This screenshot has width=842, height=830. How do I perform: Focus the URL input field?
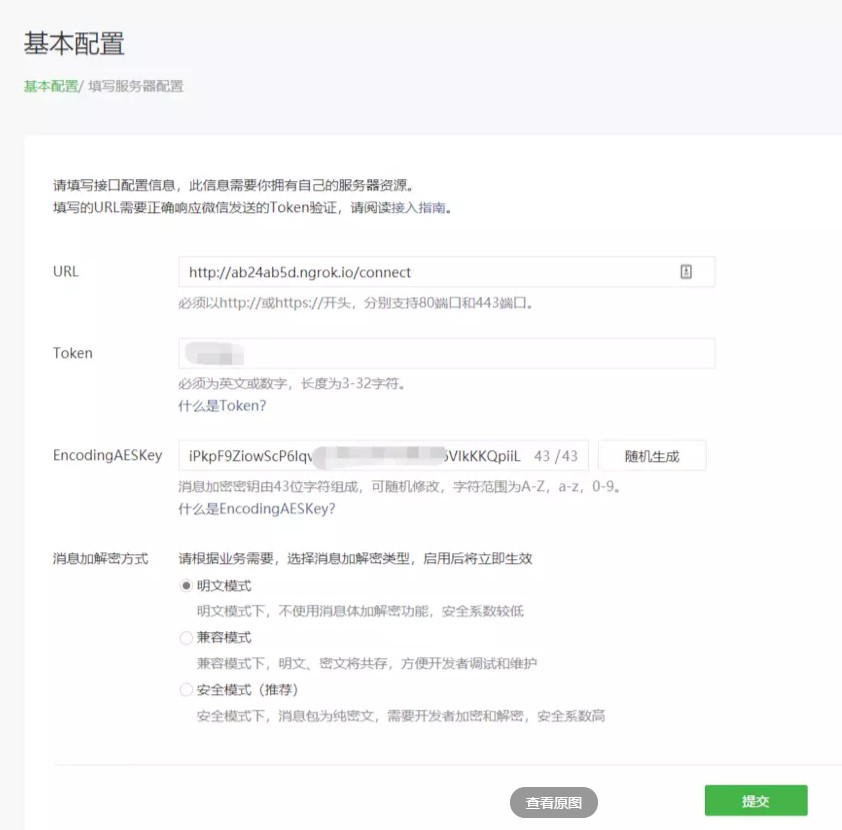[446, 272]
